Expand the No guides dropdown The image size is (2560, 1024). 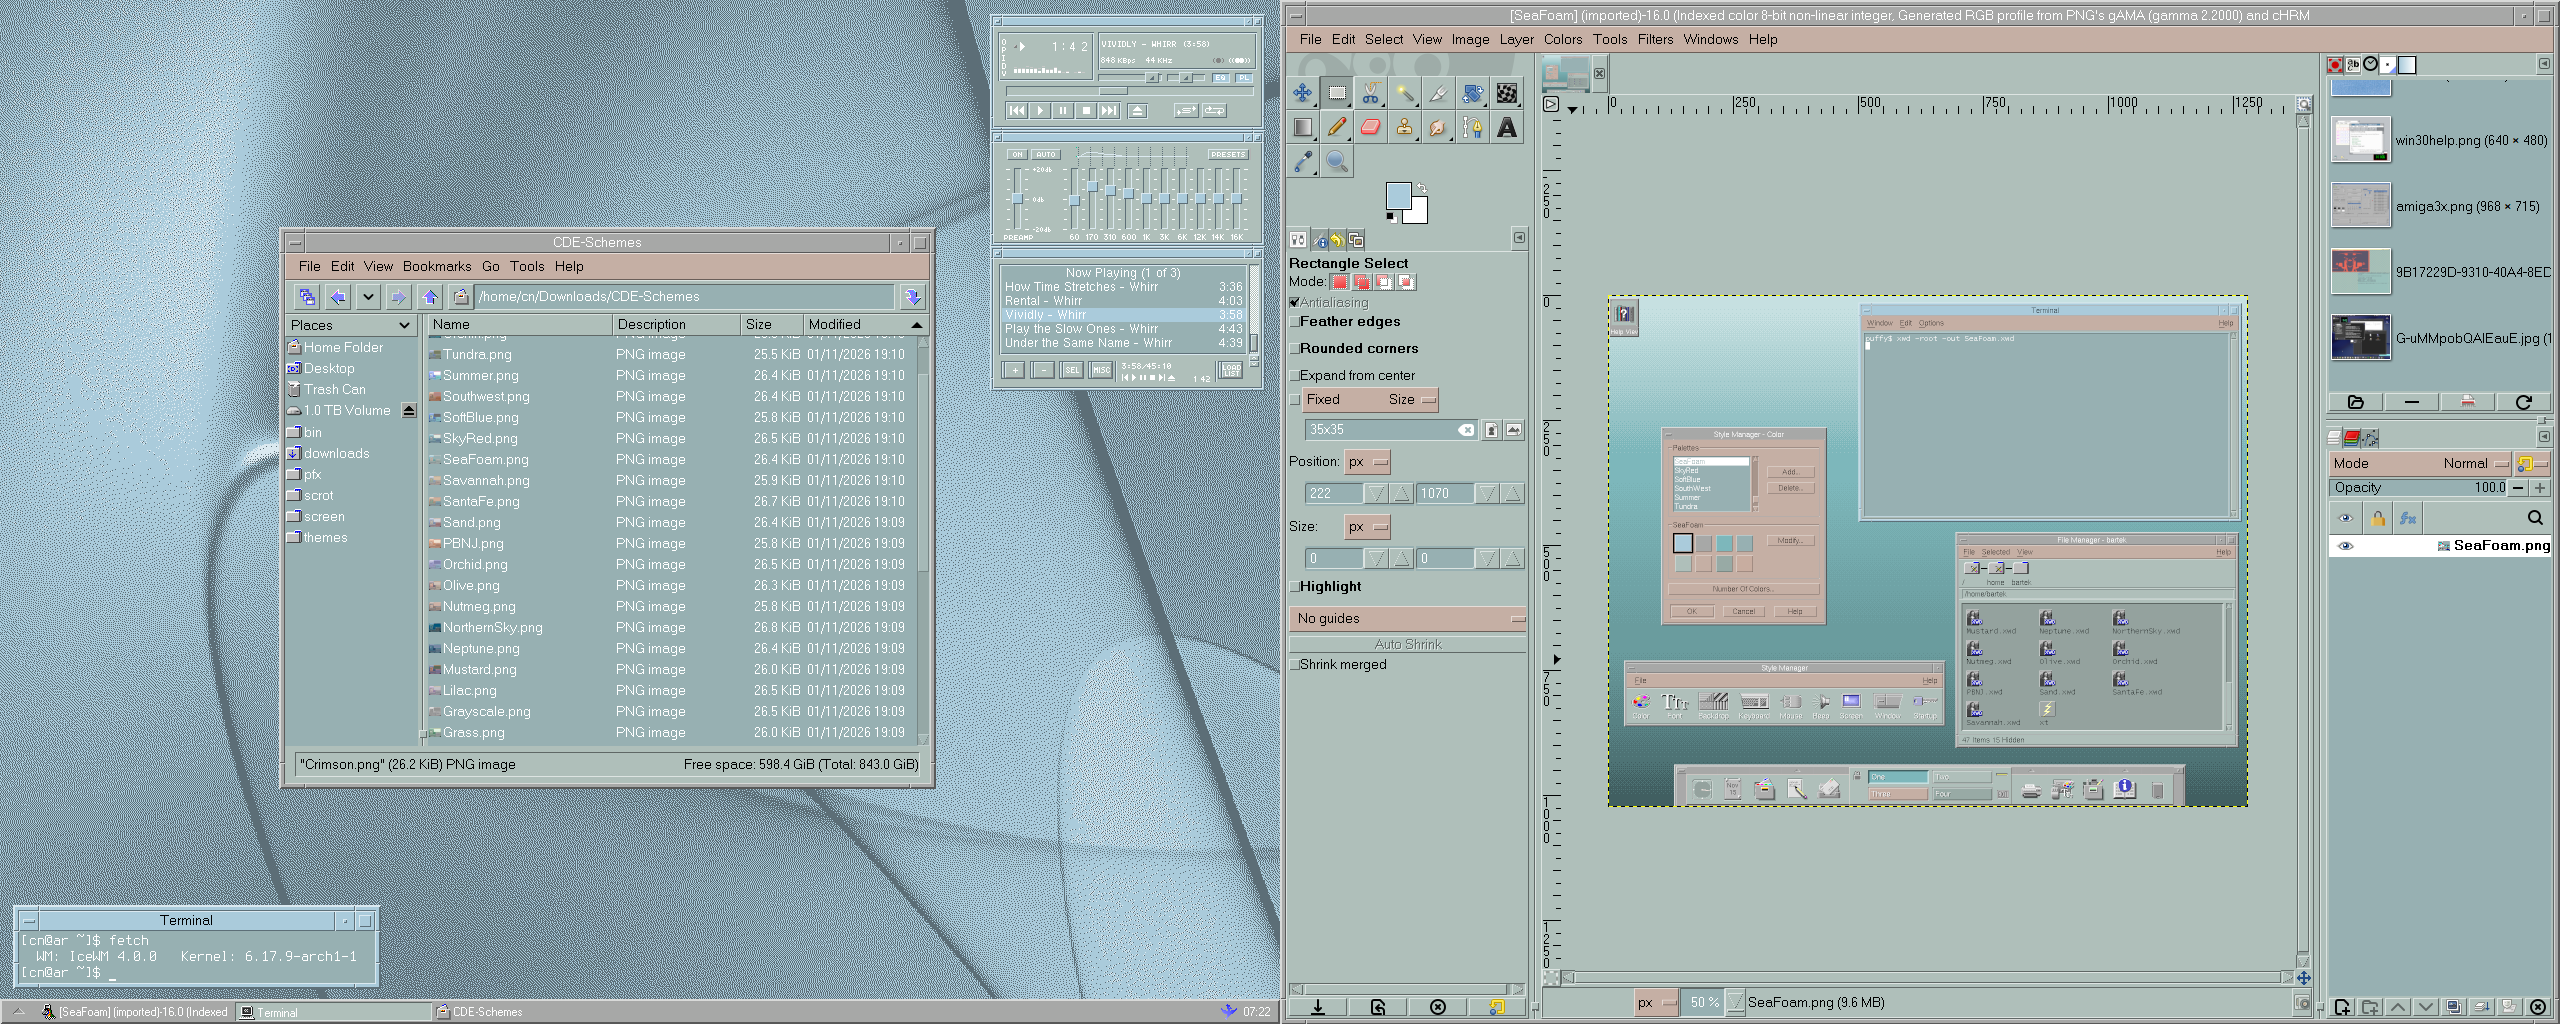tap(1407, 619)
